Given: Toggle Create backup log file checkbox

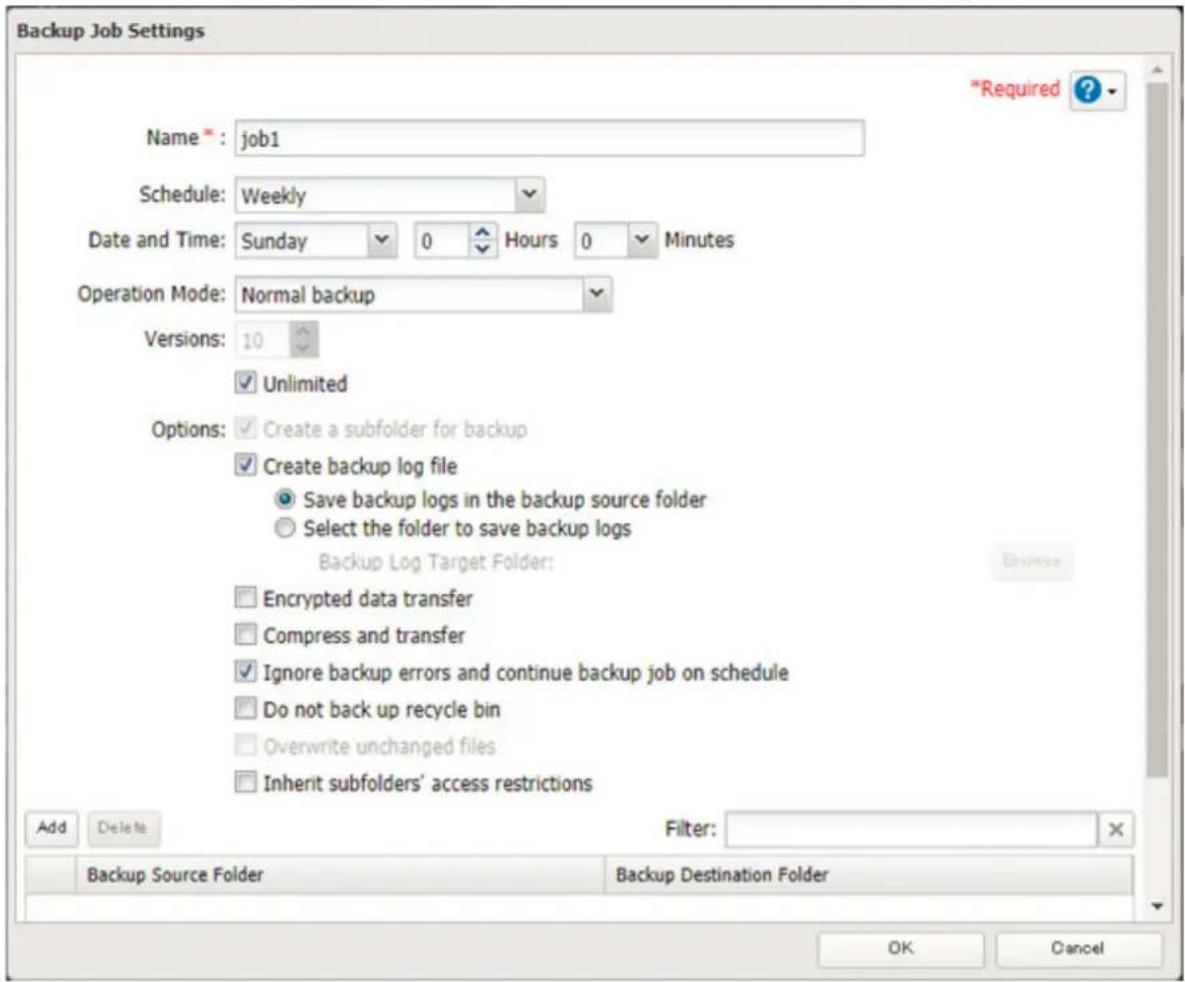Looking at the screenshot, I should coord(245,465).
